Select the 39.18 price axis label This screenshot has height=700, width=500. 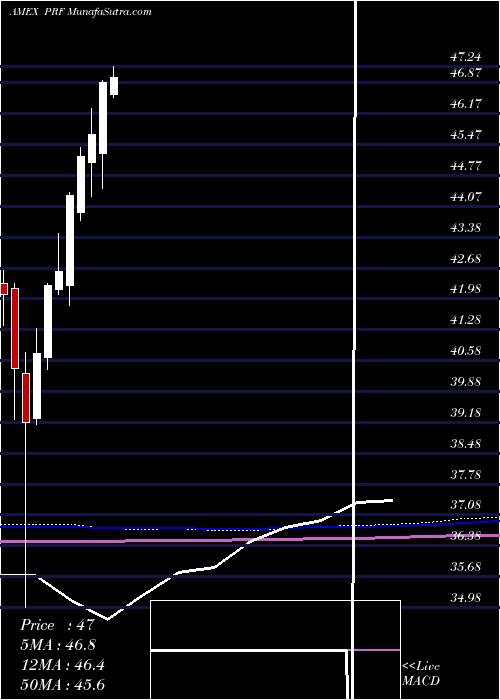coord(466,412)
